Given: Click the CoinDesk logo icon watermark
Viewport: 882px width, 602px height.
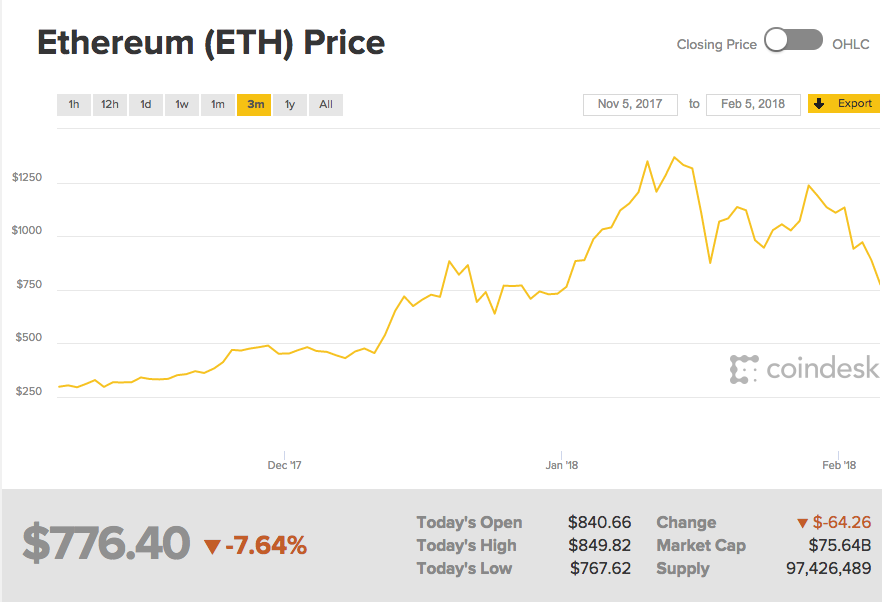Looking at the screenshot, I should [745, 369].
